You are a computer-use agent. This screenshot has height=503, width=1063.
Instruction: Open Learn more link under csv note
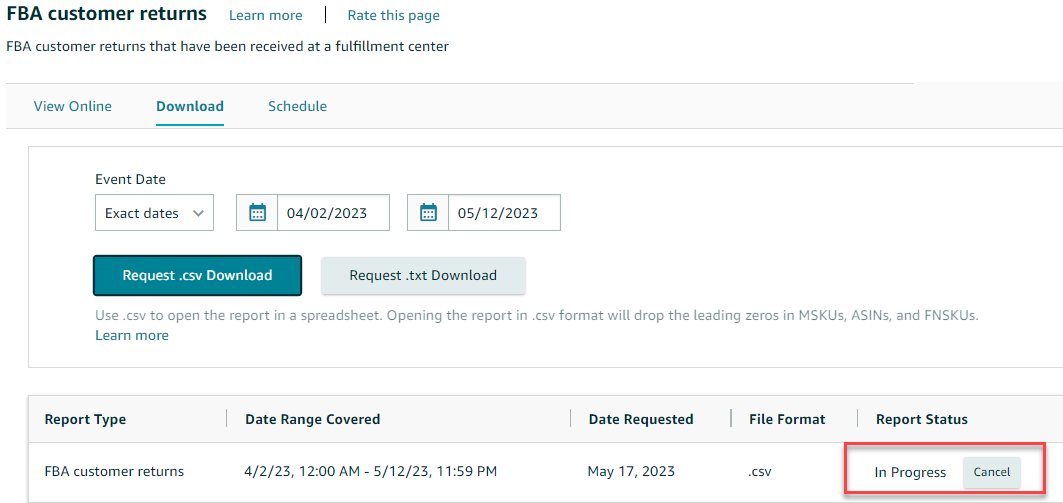click(132, 336)
